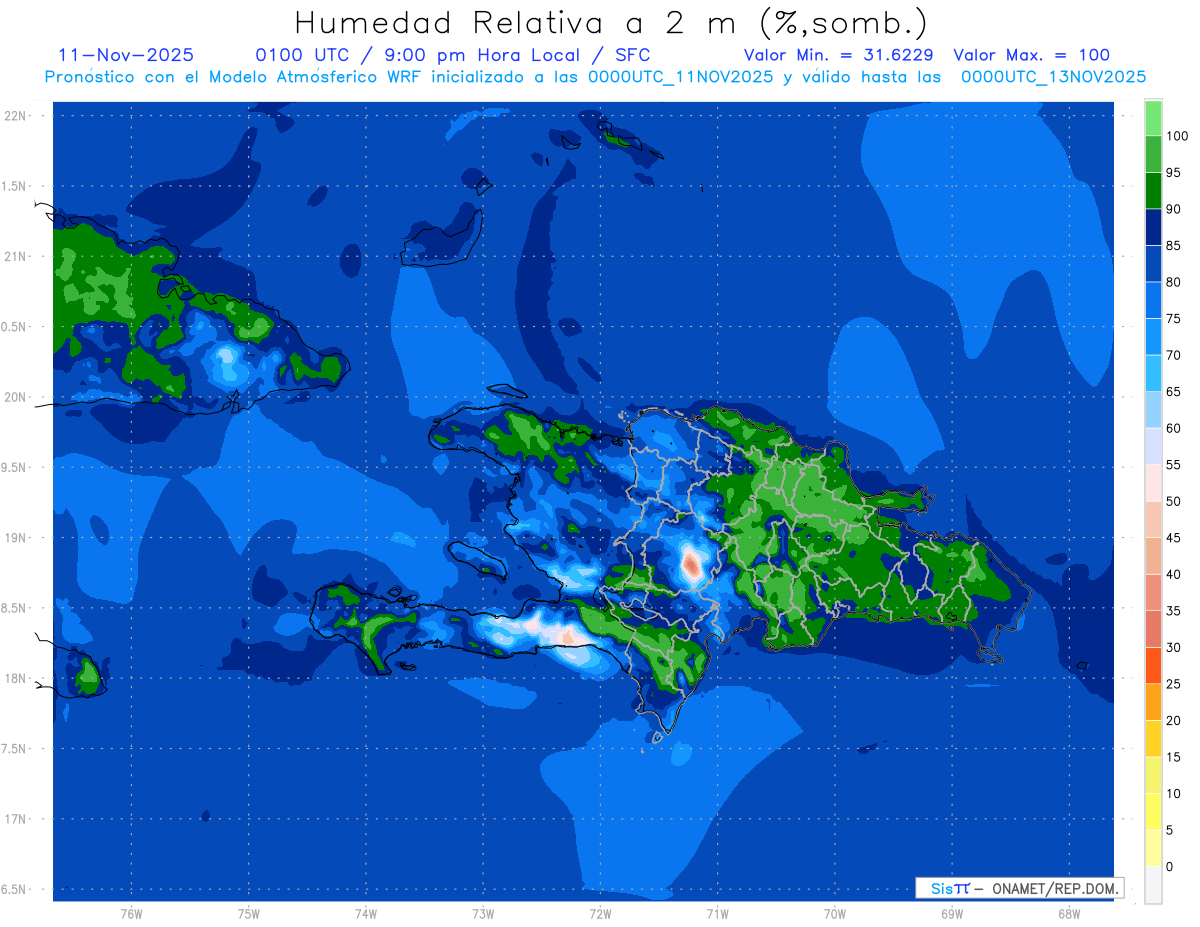This screenshot has width=1200, height=927.
Task: Click the longitude axis label '76W'
Action: coord(131,914)
